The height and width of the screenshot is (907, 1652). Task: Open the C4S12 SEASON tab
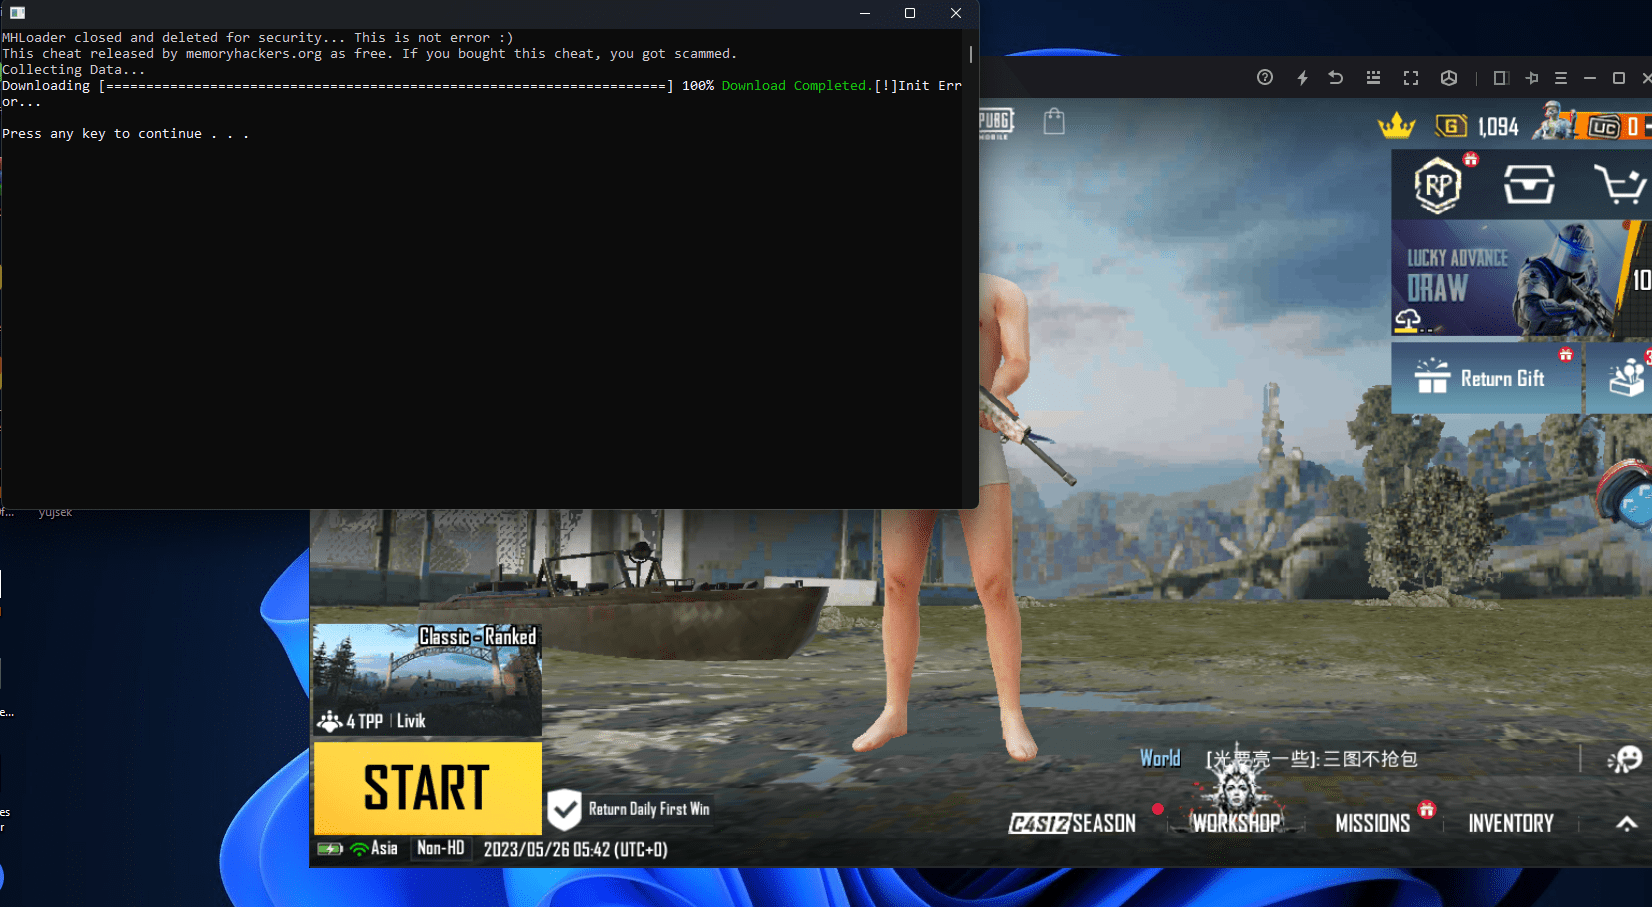pyautogui.click(x=1072, y=823)
